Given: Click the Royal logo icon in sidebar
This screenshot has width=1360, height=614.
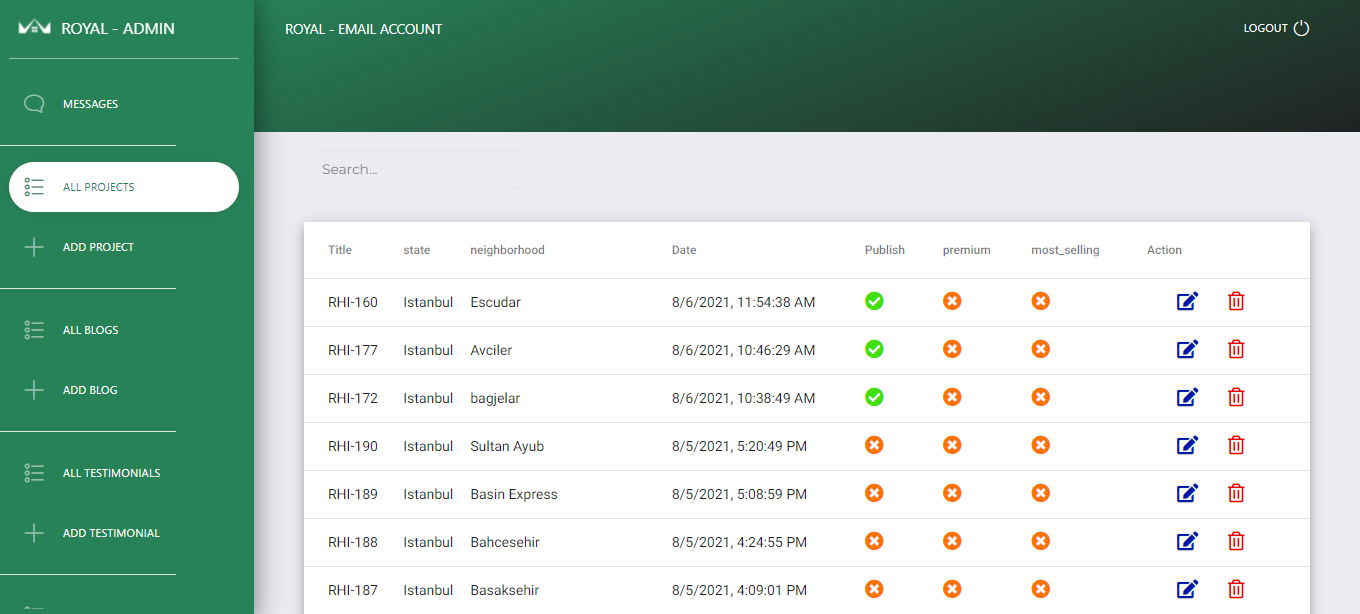Looking at the screenshot, I should pyautogui.click(x=34, y=28).
